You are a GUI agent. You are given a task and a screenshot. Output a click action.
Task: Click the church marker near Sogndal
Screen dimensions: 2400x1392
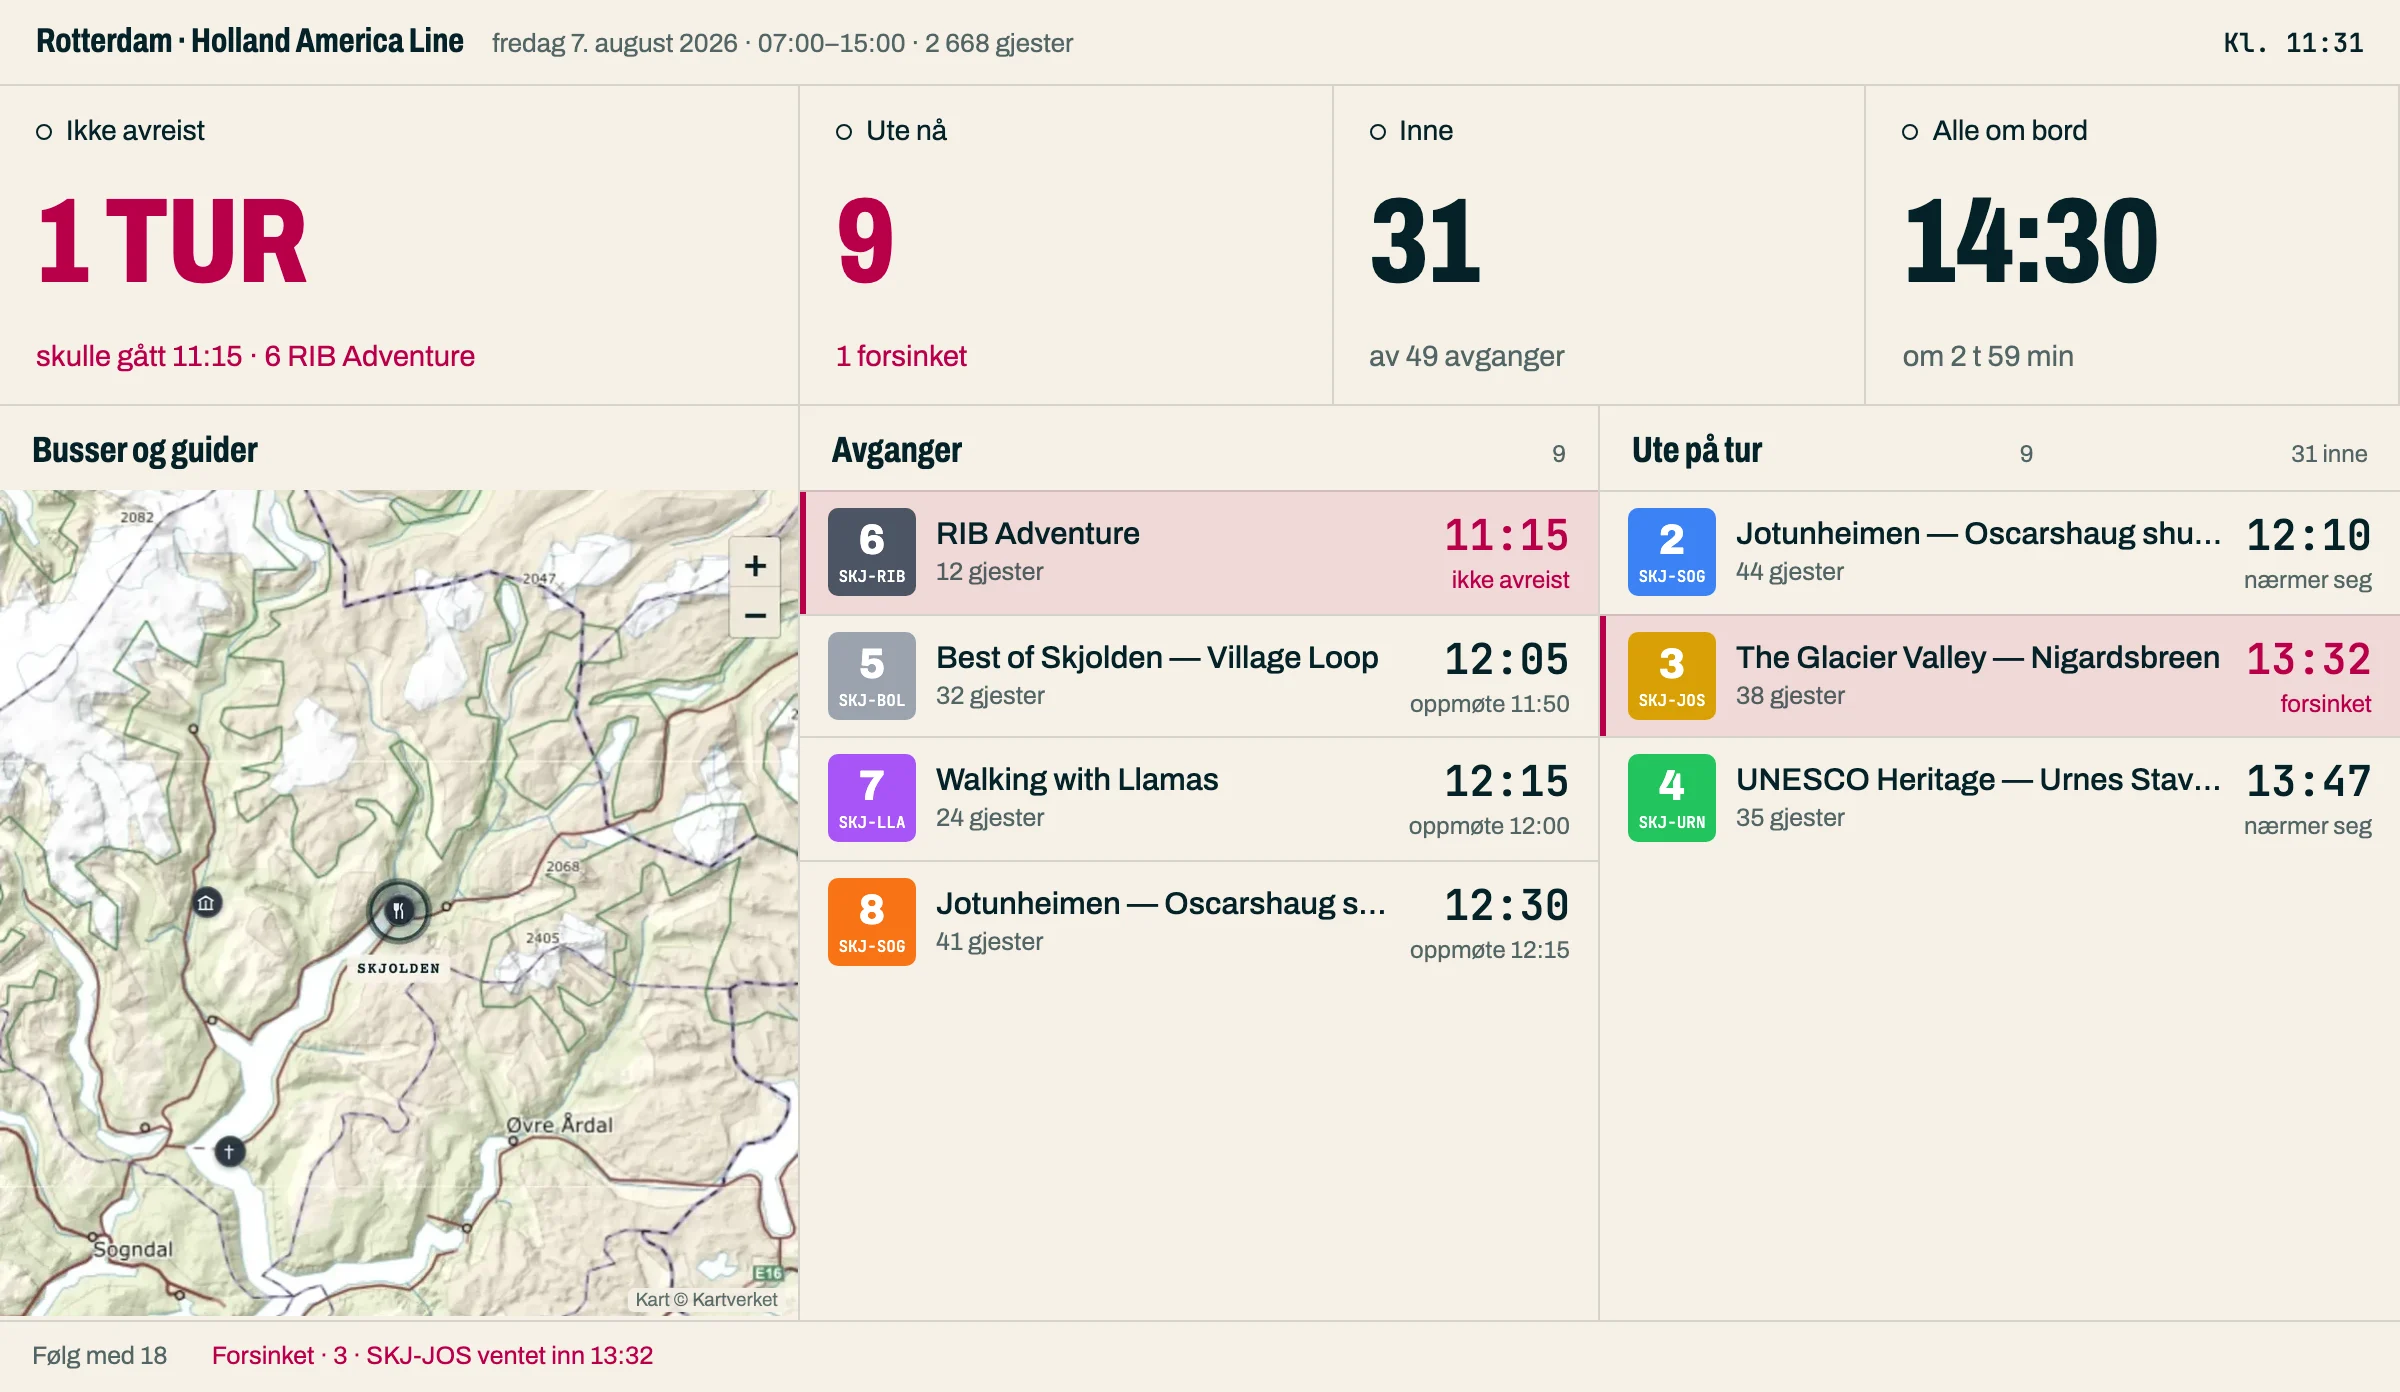pos(229,1151)
